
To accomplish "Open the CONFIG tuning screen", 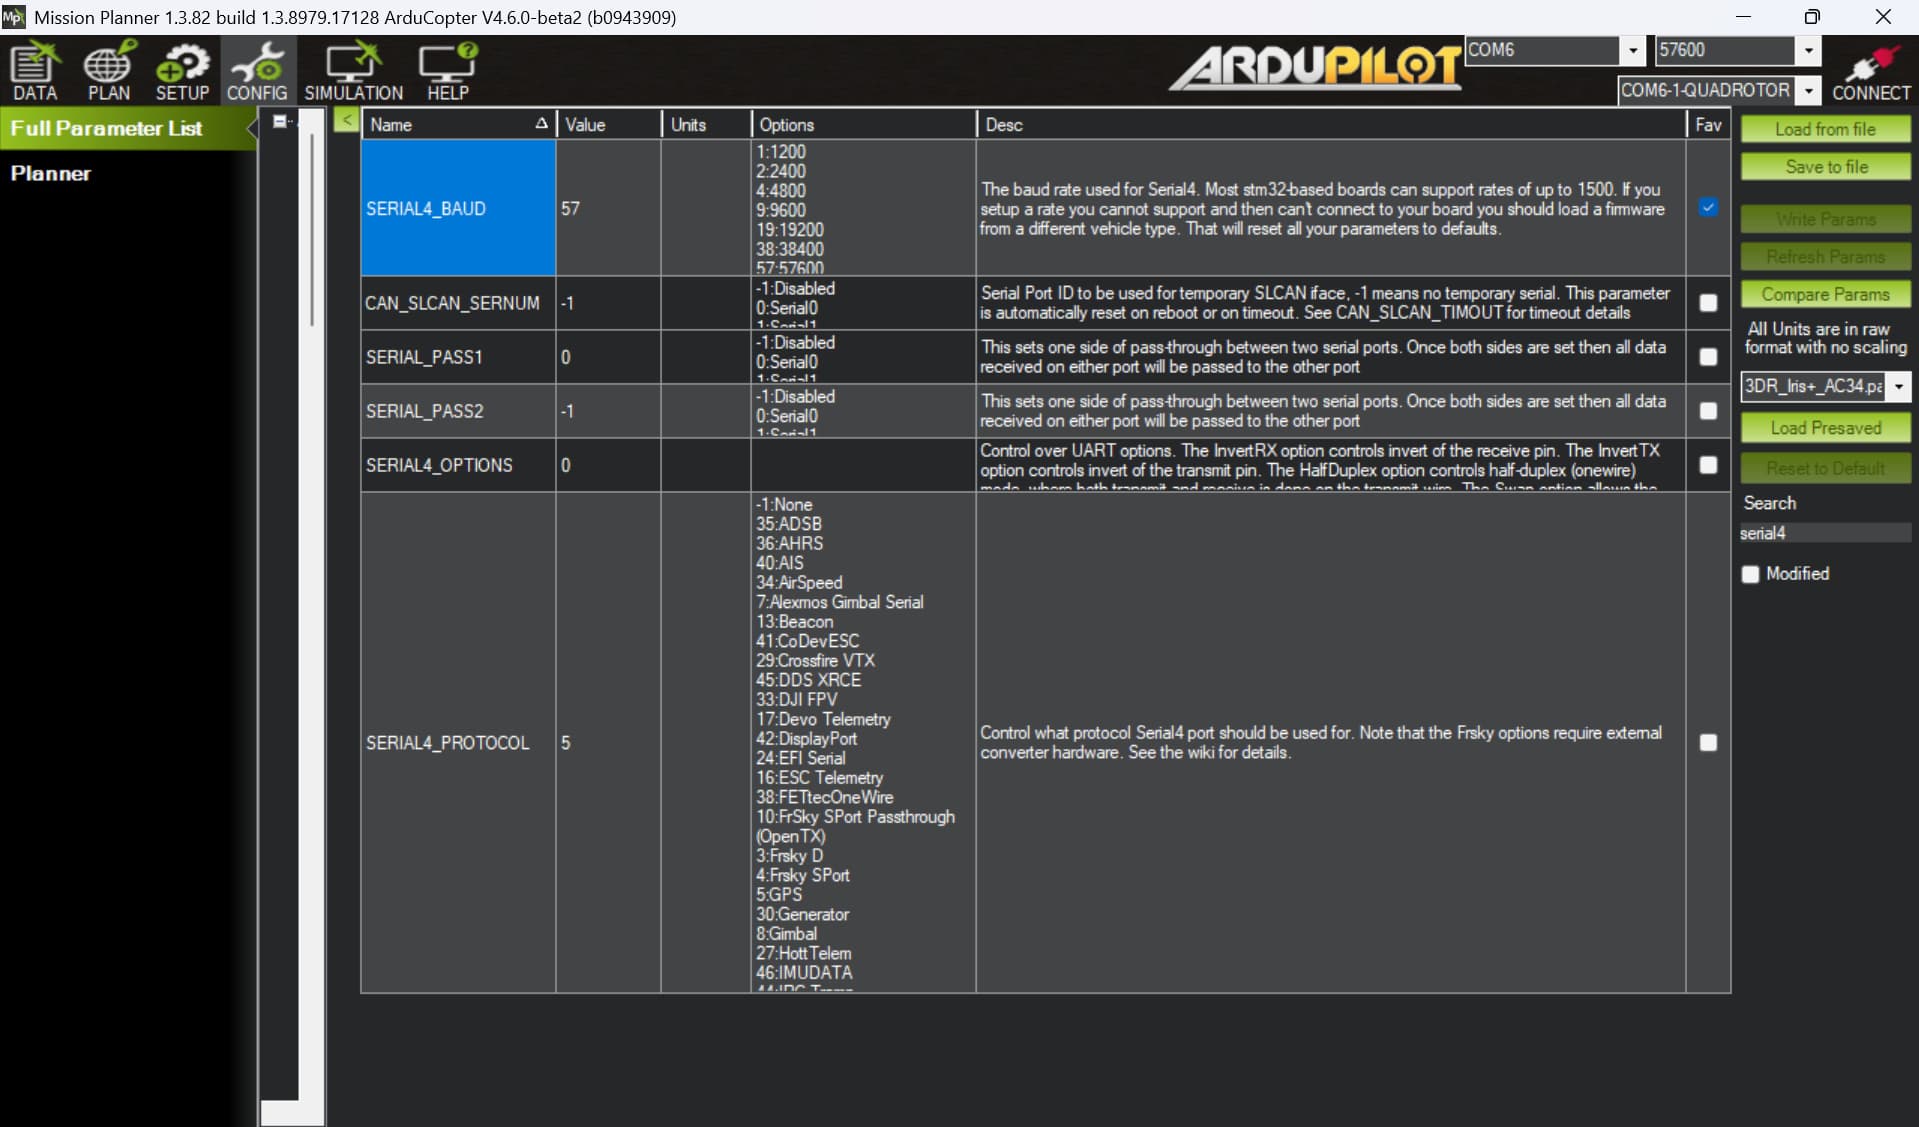I will (x=257, y=71).
